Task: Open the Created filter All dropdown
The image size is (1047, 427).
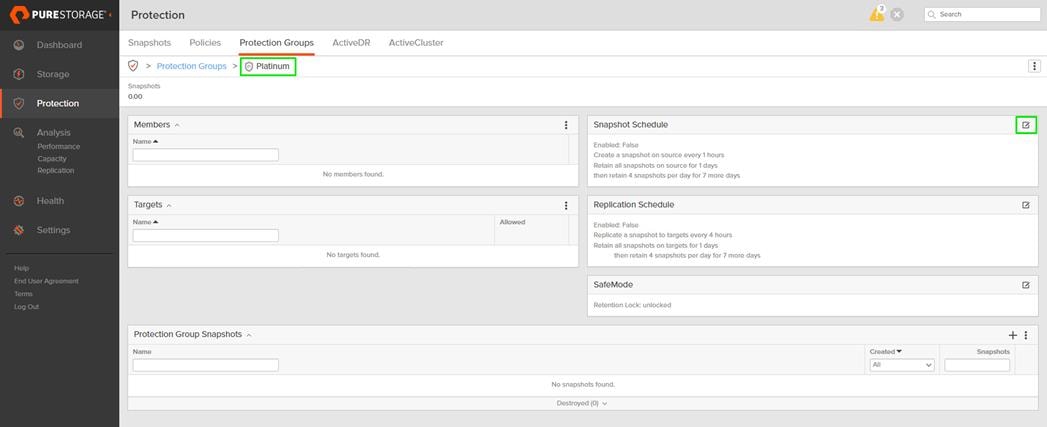Action: 901,366
